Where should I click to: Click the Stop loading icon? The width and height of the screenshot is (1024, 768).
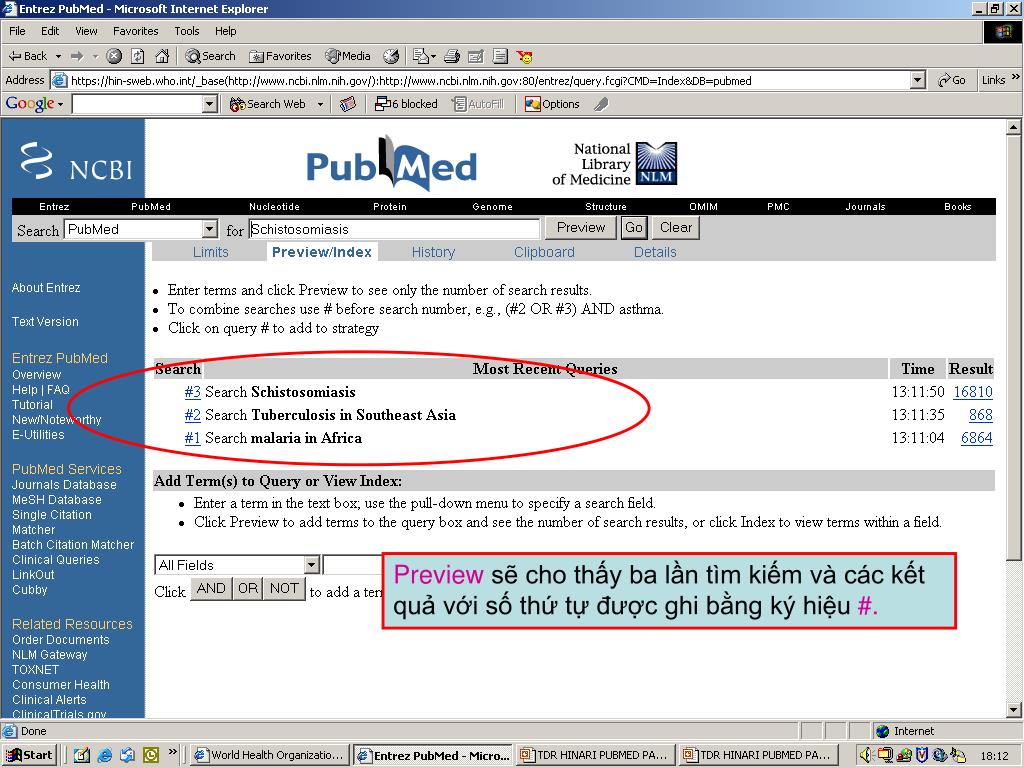click(x=114, y=56)
